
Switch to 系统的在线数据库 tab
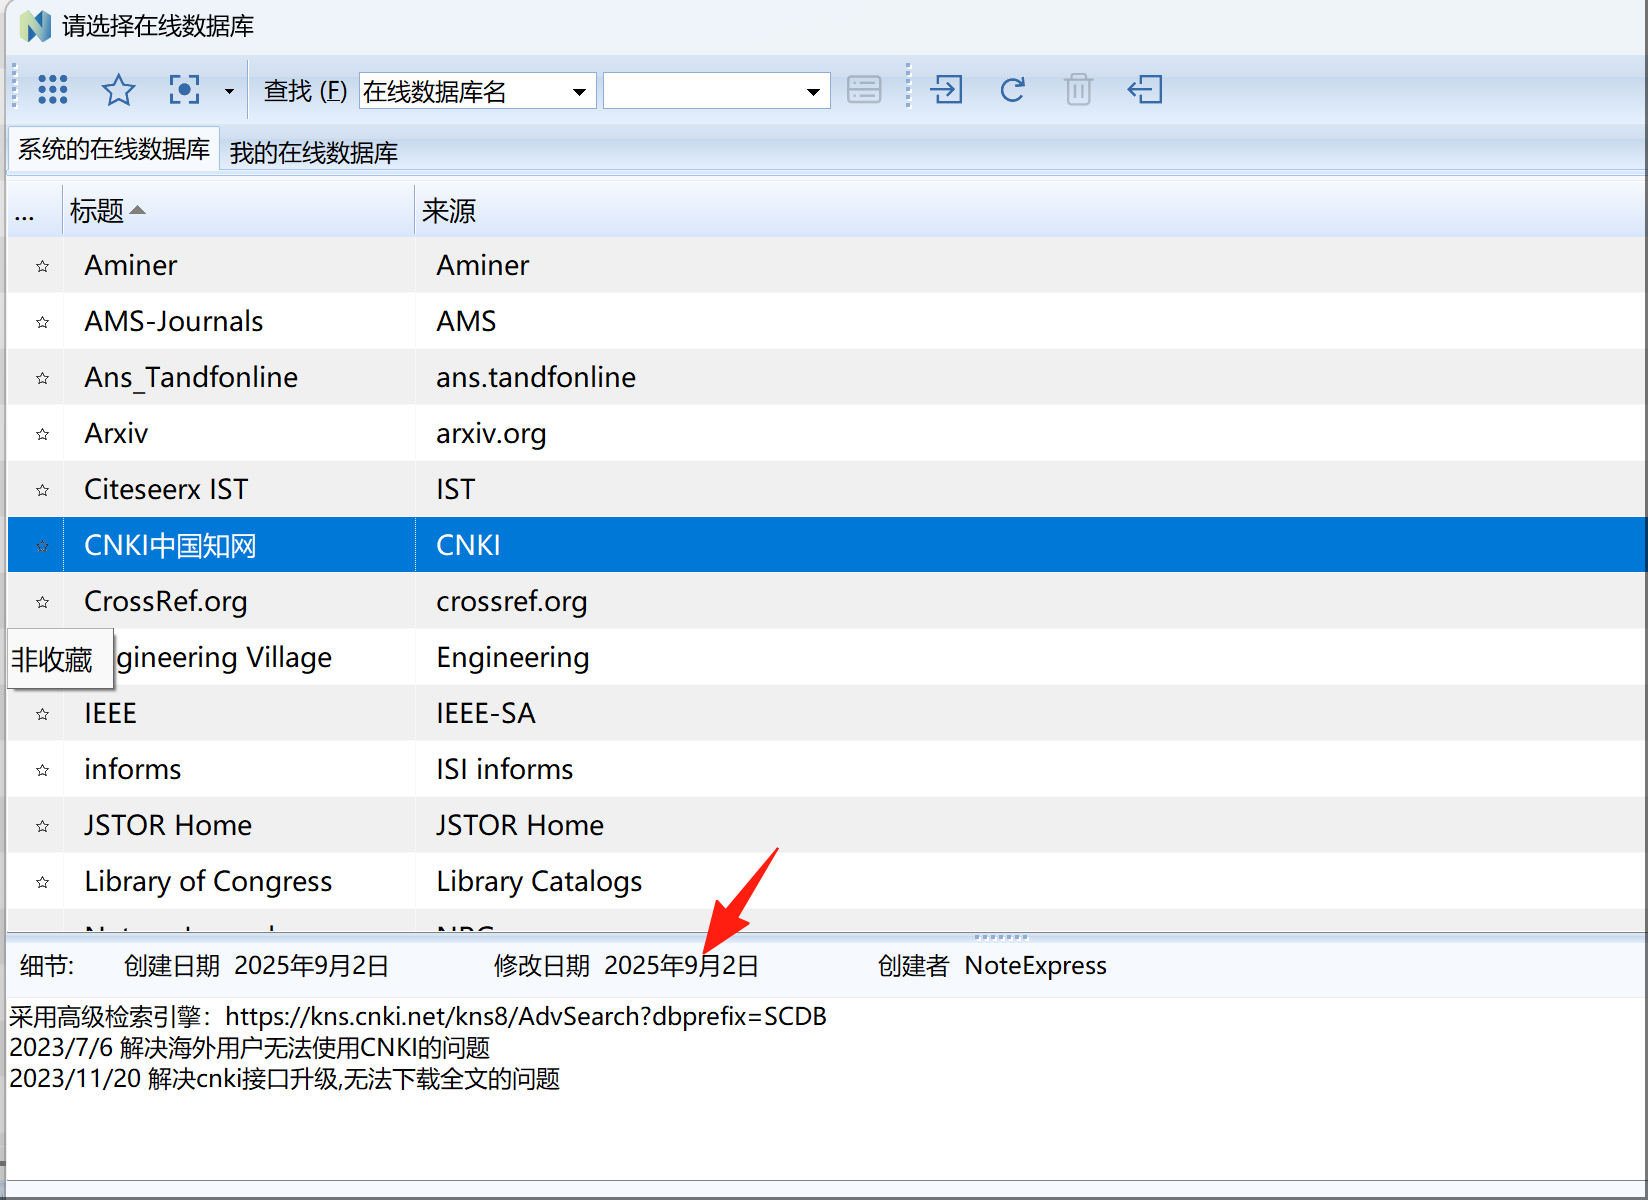click(114, 150)
